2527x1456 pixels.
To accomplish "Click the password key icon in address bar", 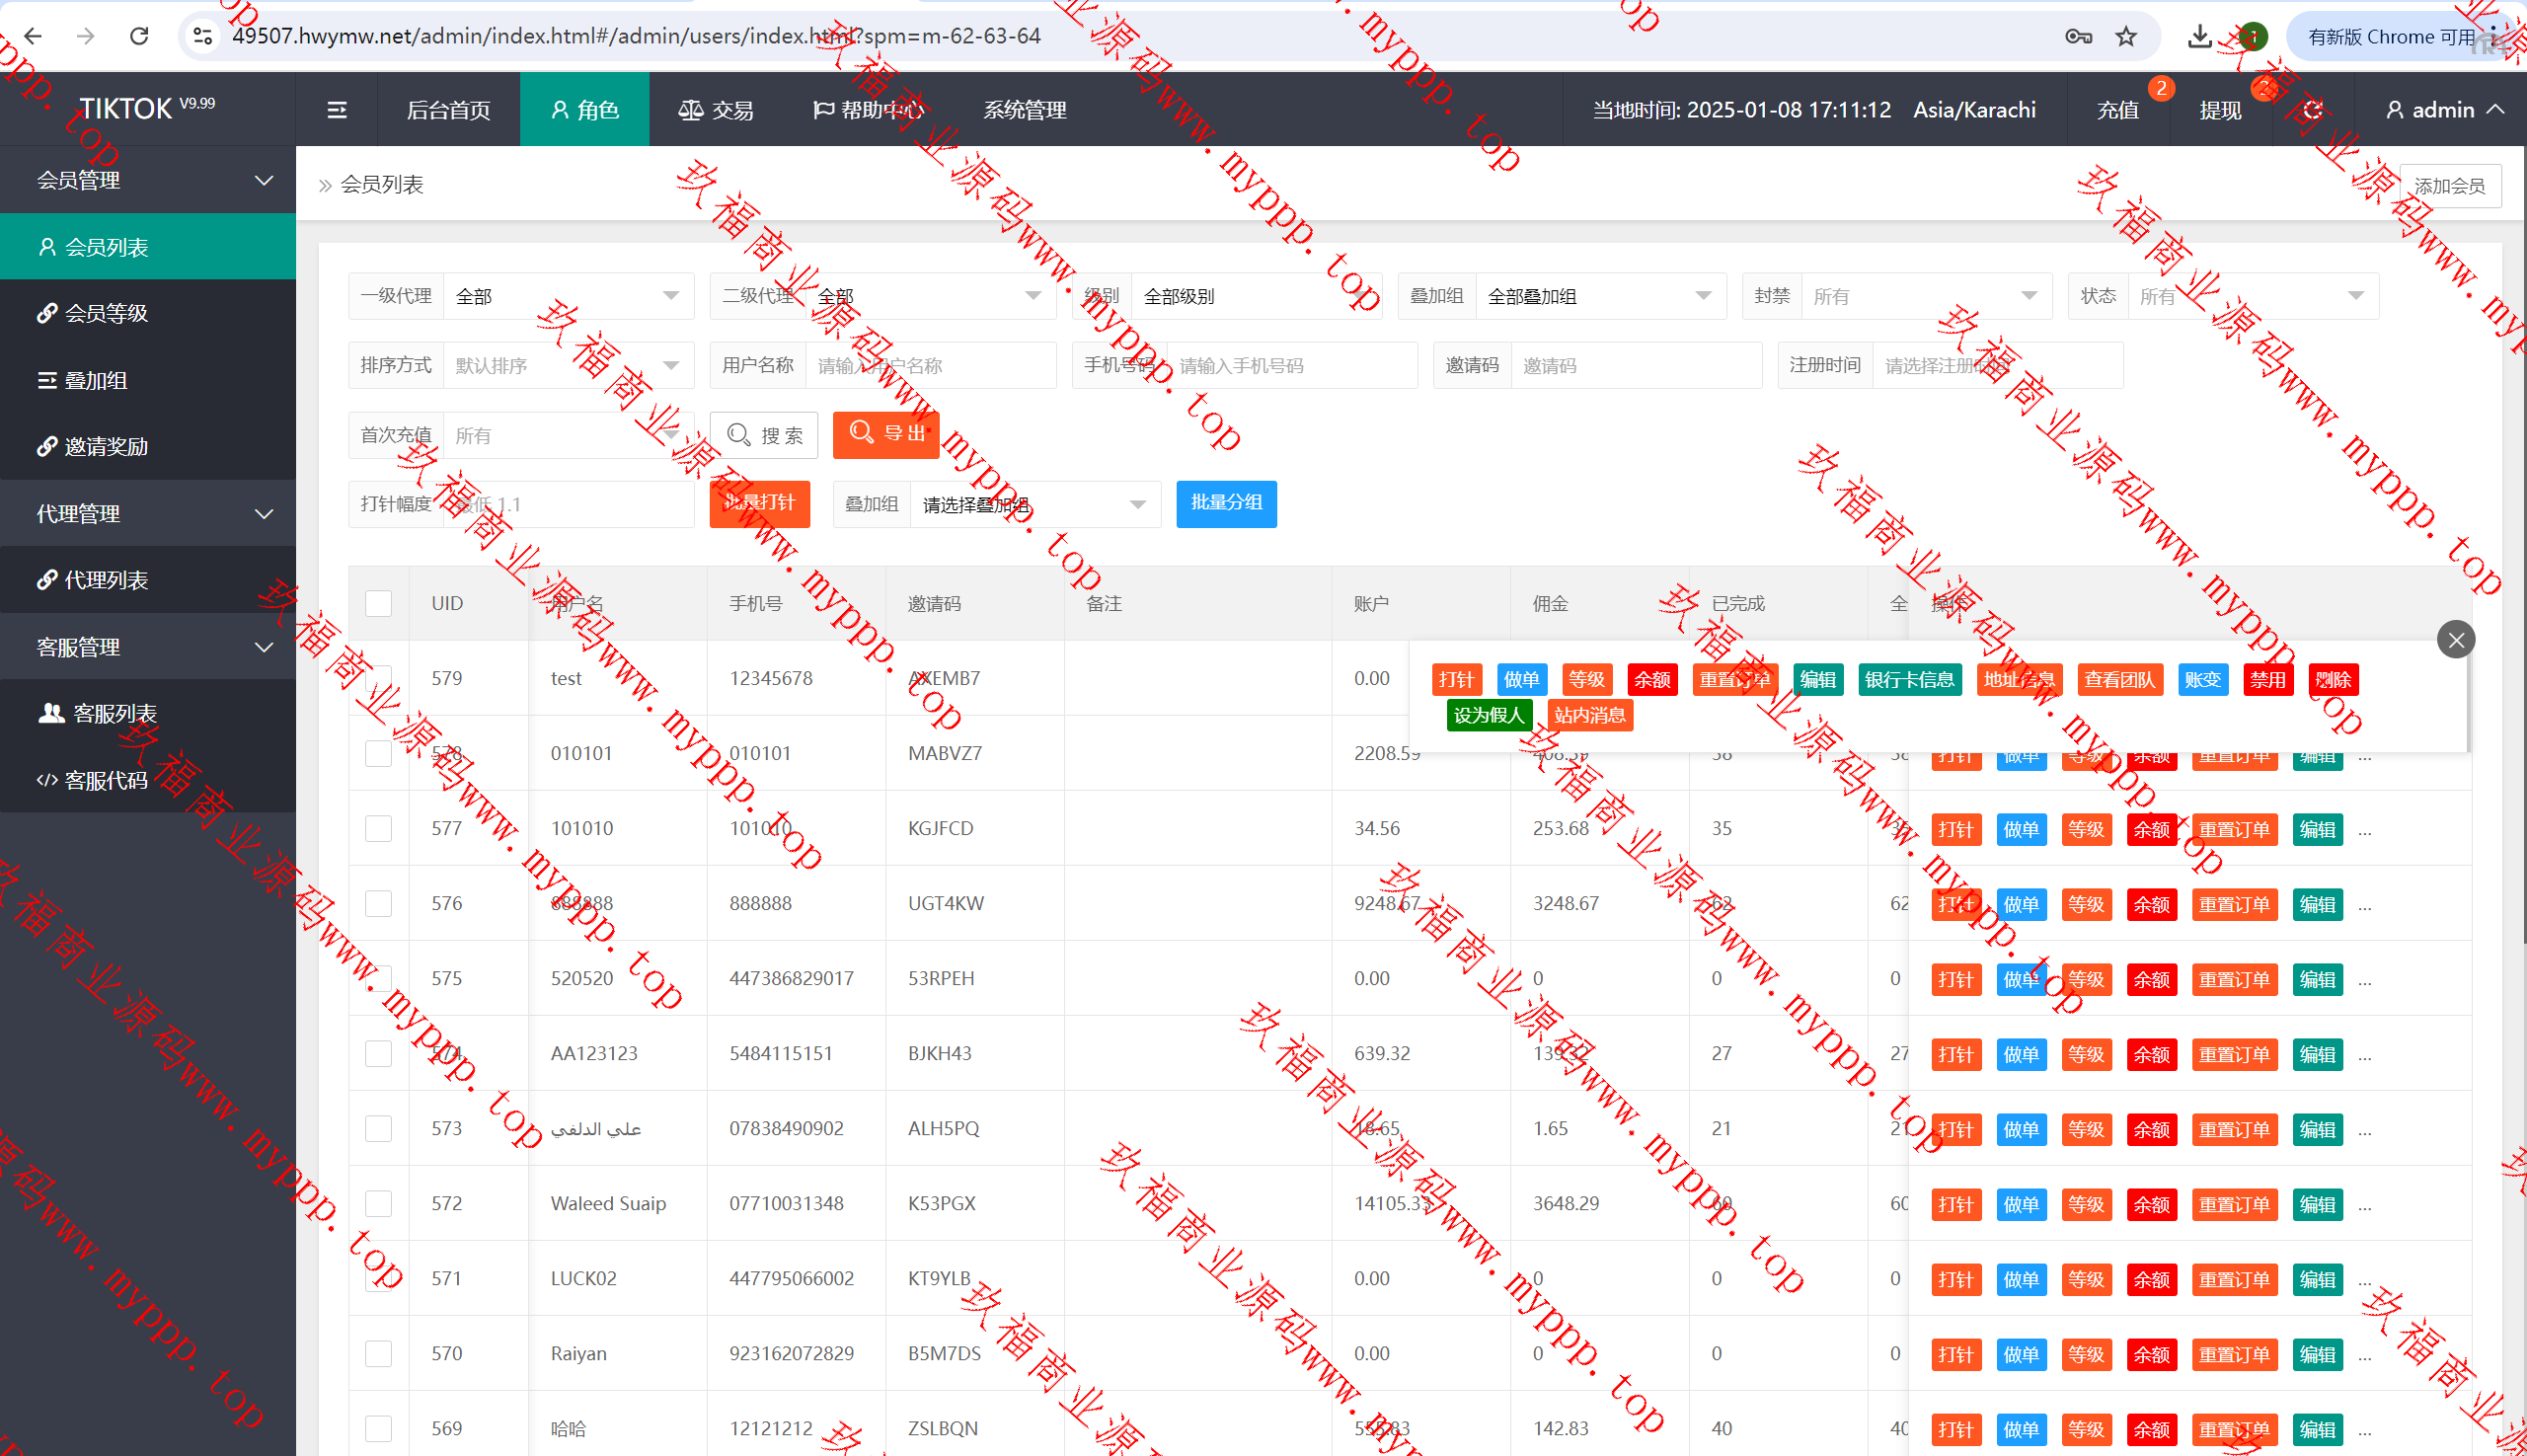I will click(x=2078, y=37).
